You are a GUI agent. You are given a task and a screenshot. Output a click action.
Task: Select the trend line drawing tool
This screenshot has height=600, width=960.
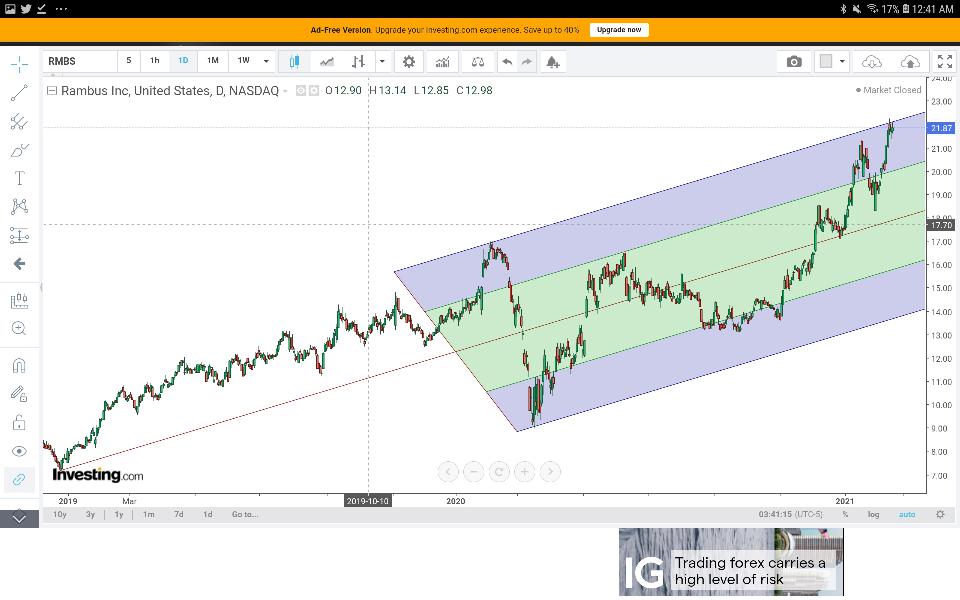click(19, 92)
